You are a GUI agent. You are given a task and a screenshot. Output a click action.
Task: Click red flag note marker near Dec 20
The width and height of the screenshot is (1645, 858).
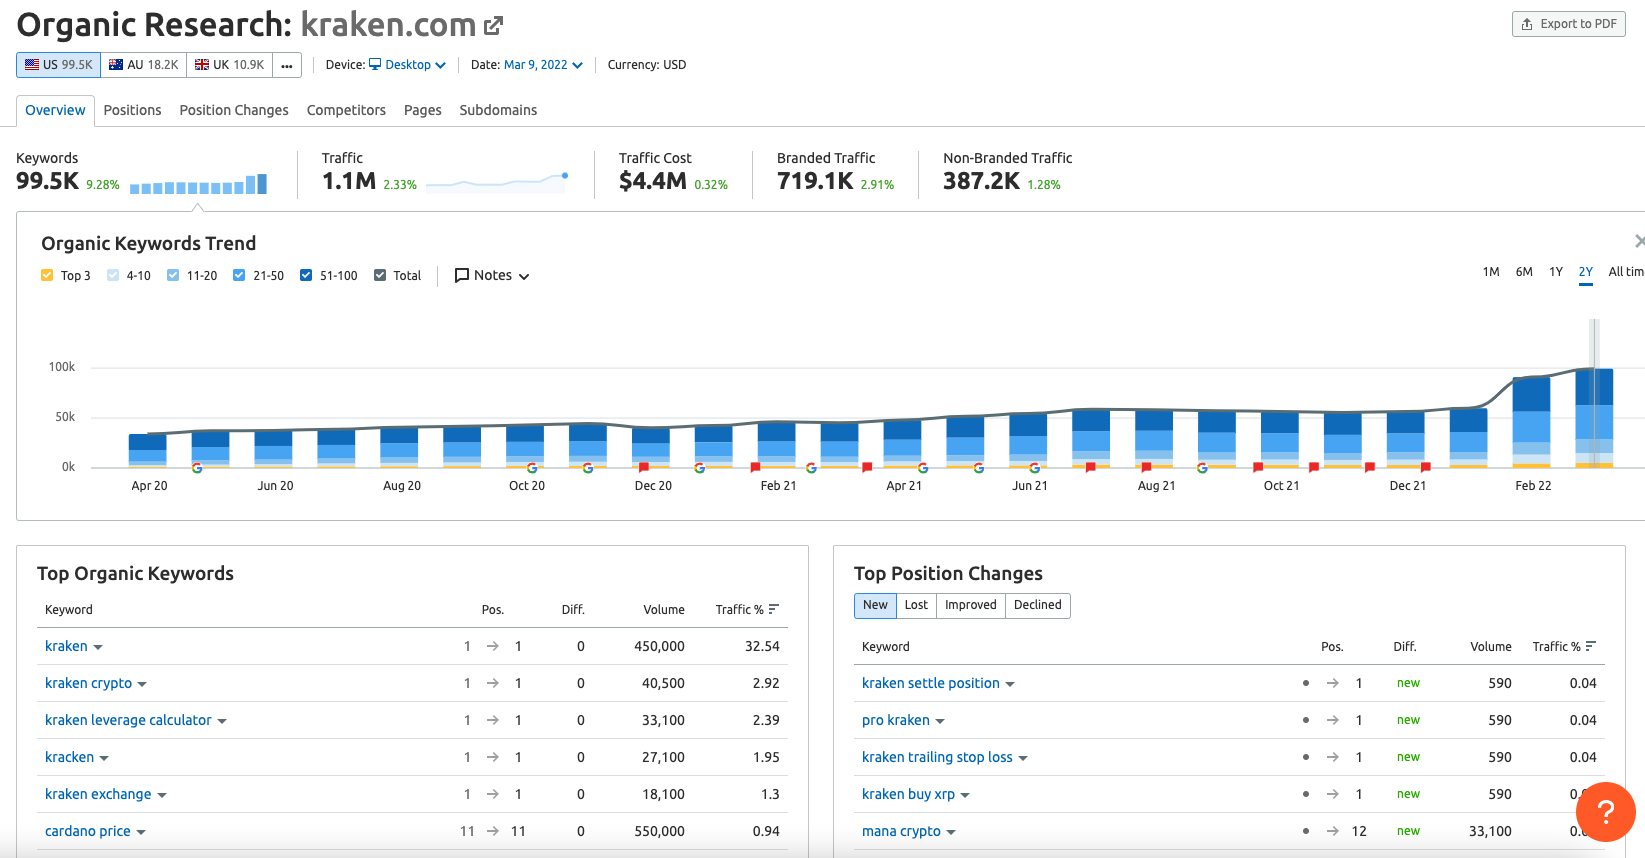pyautogui.click(x=644, y=467)
